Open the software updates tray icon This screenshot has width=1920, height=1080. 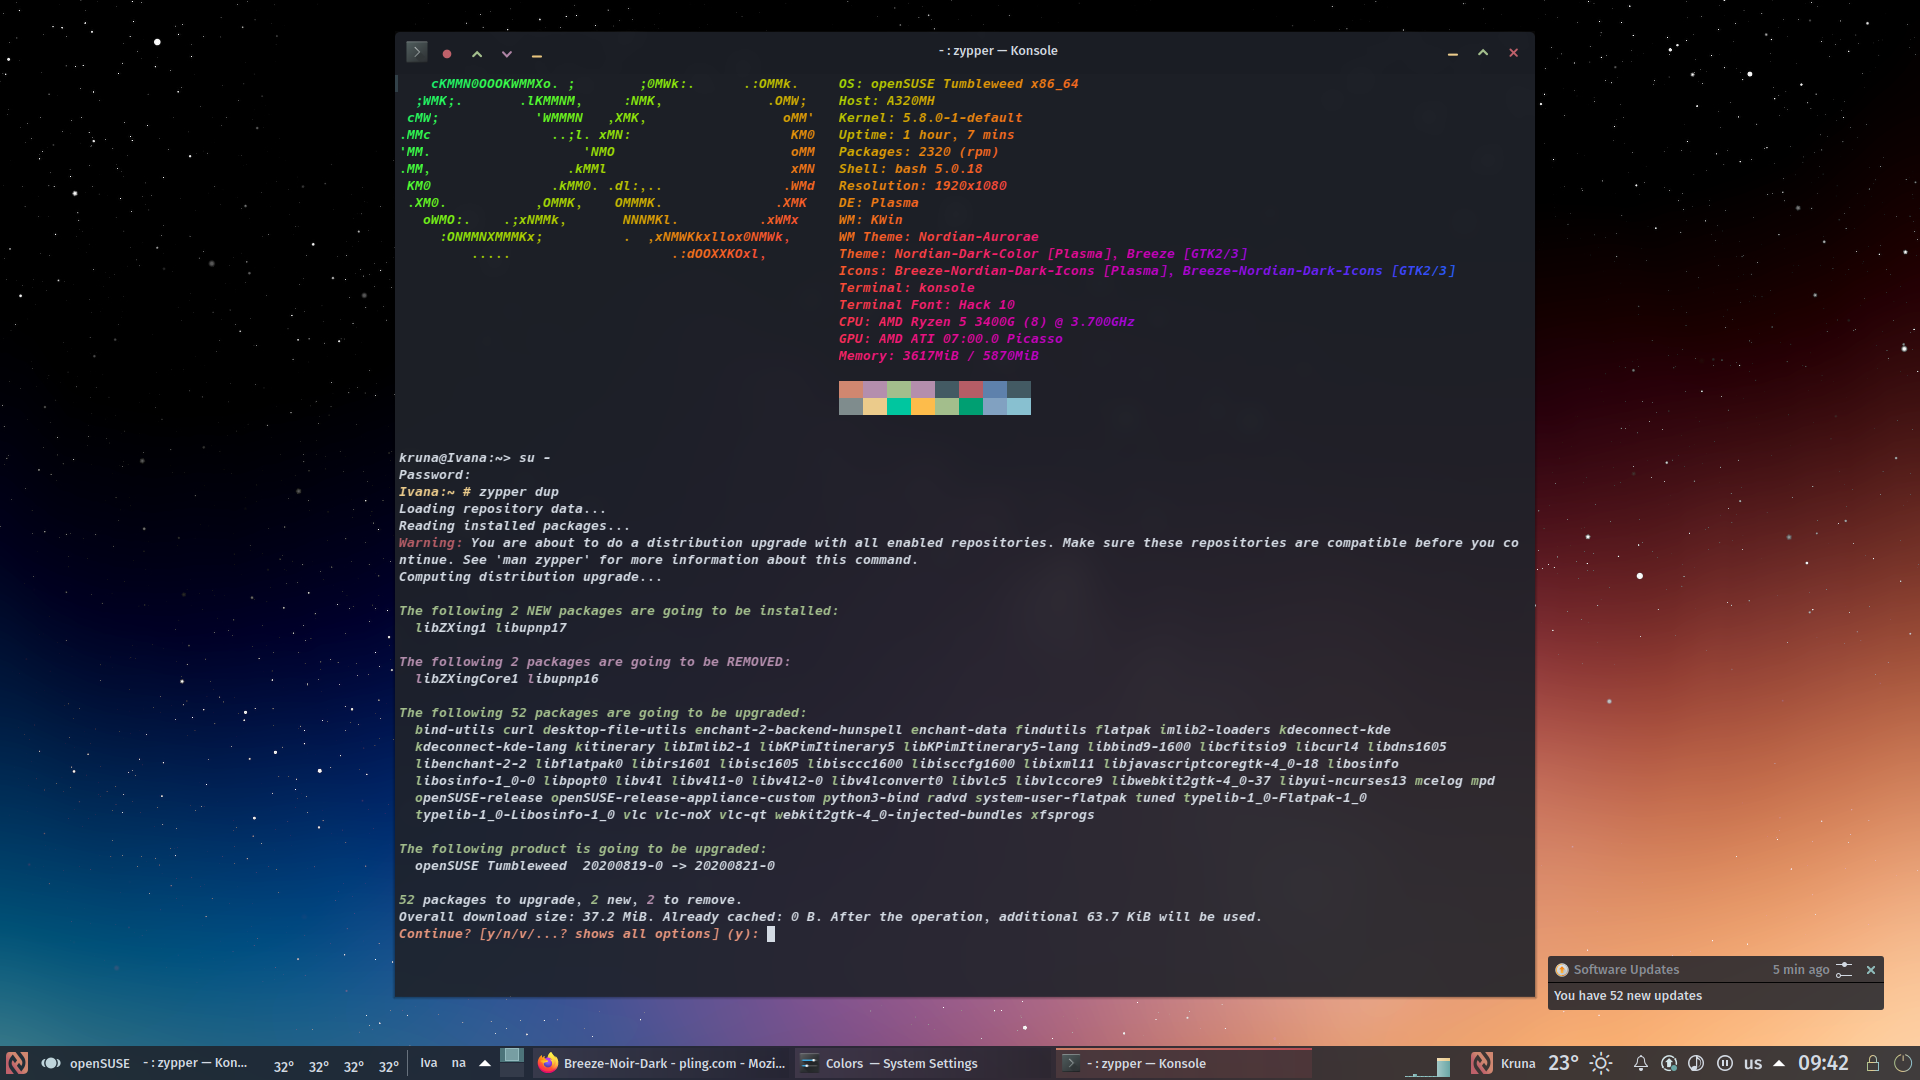click(1669, 1063)
